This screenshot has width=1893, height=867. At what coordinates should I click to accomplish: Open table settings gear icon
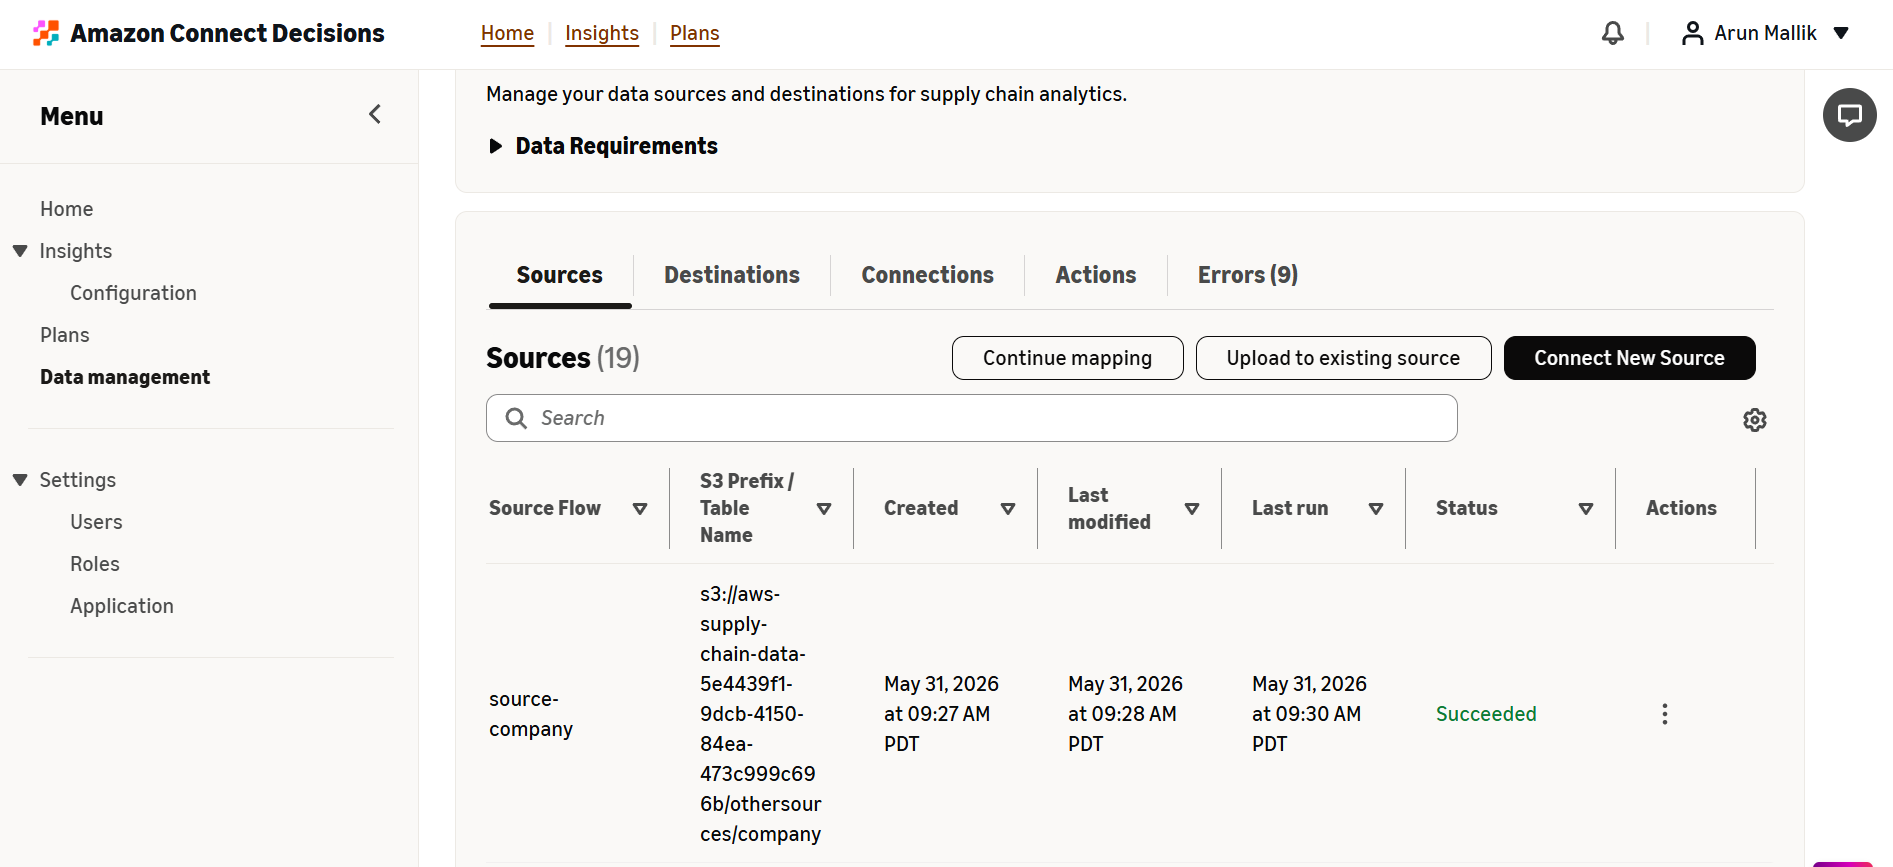click(x=1755, y=420)
